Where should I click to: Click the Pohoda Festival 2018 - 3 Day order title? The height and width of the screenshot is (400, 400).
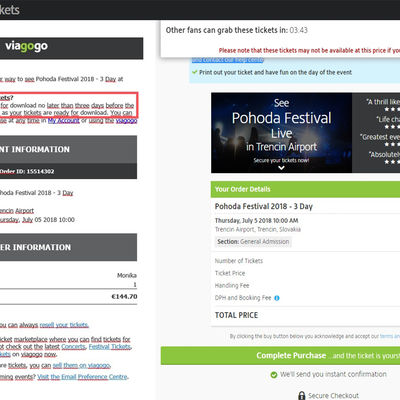pos(264,206)
